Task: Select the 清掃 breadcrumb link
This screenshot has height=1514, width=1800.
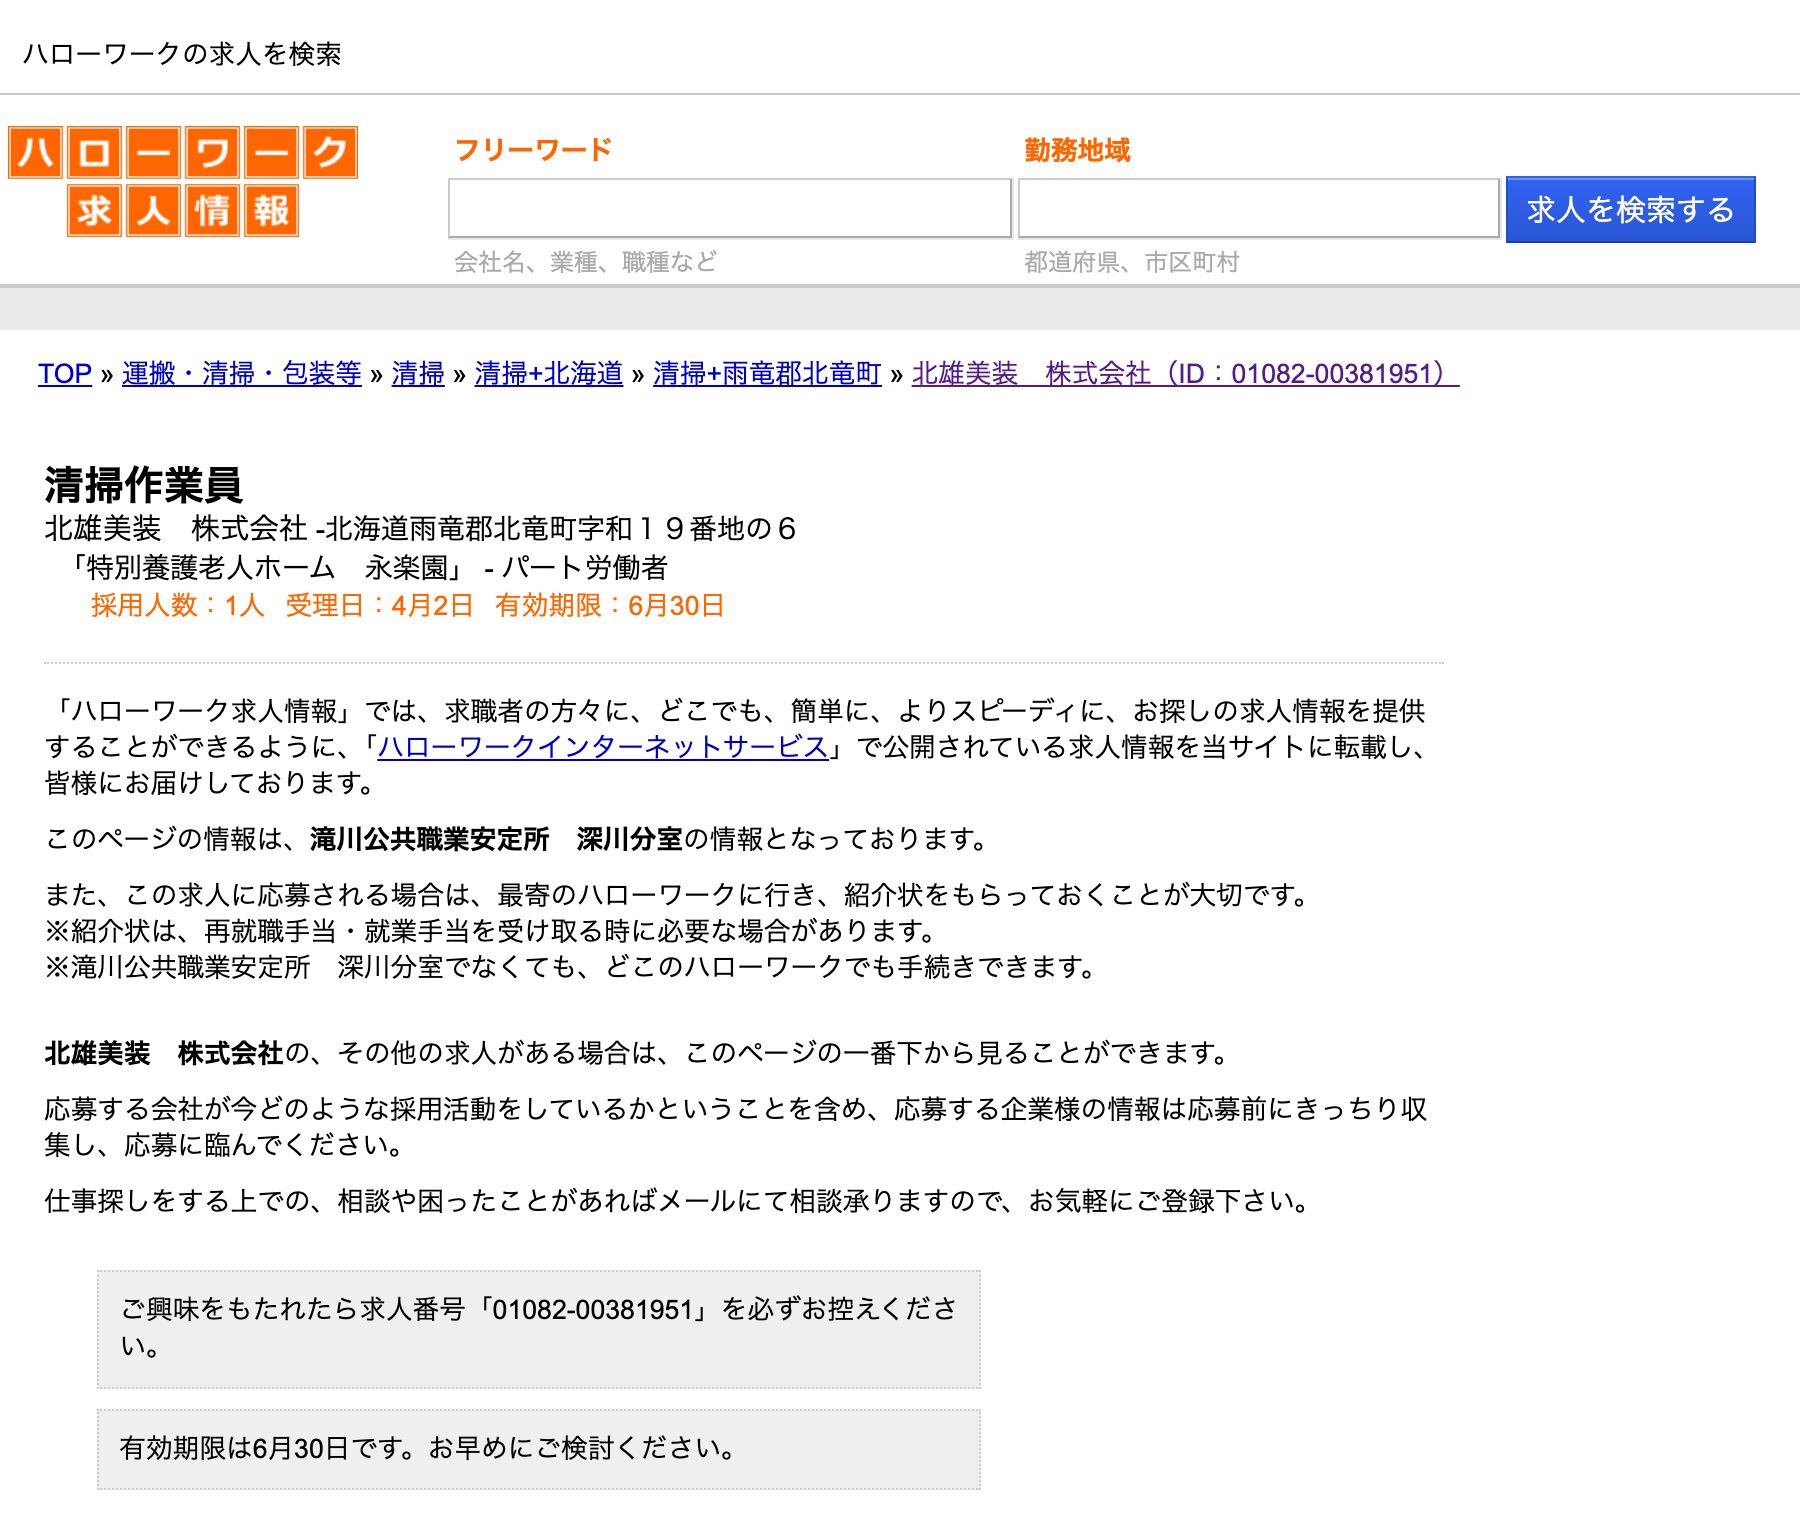Action: (420, 375)
